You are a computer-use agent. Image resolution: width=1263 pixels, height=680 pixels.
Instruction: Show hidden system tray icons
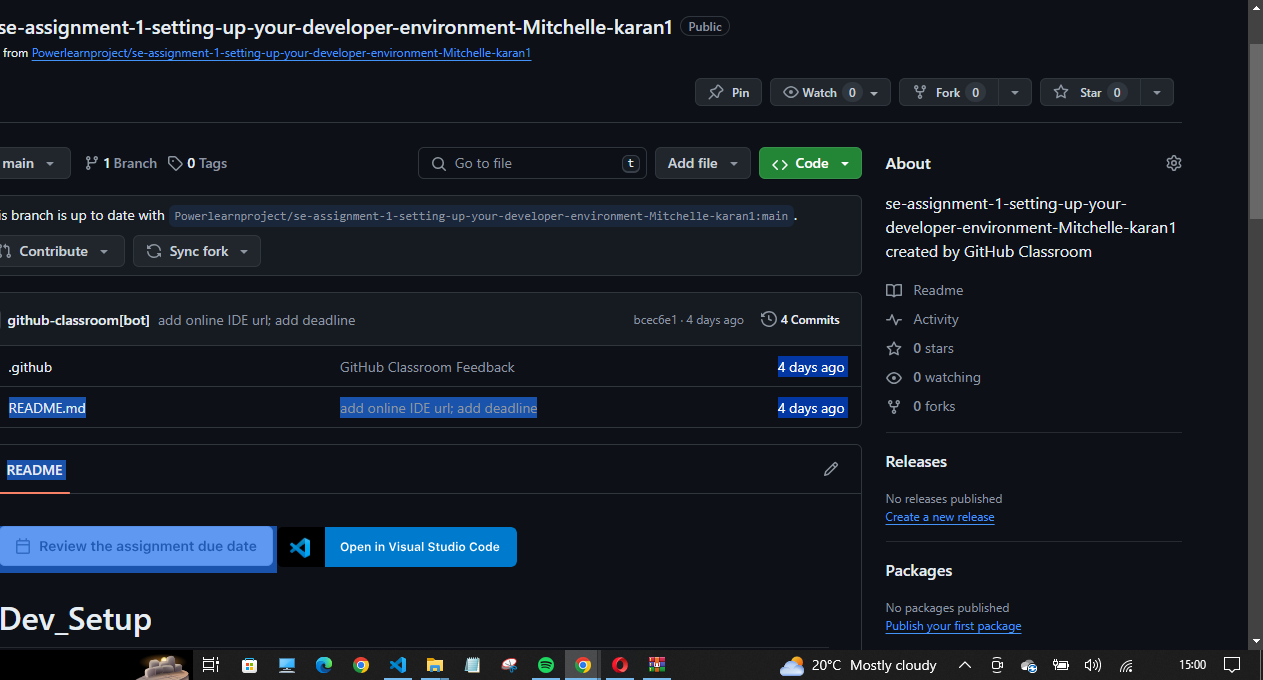(x=965, y=665)
